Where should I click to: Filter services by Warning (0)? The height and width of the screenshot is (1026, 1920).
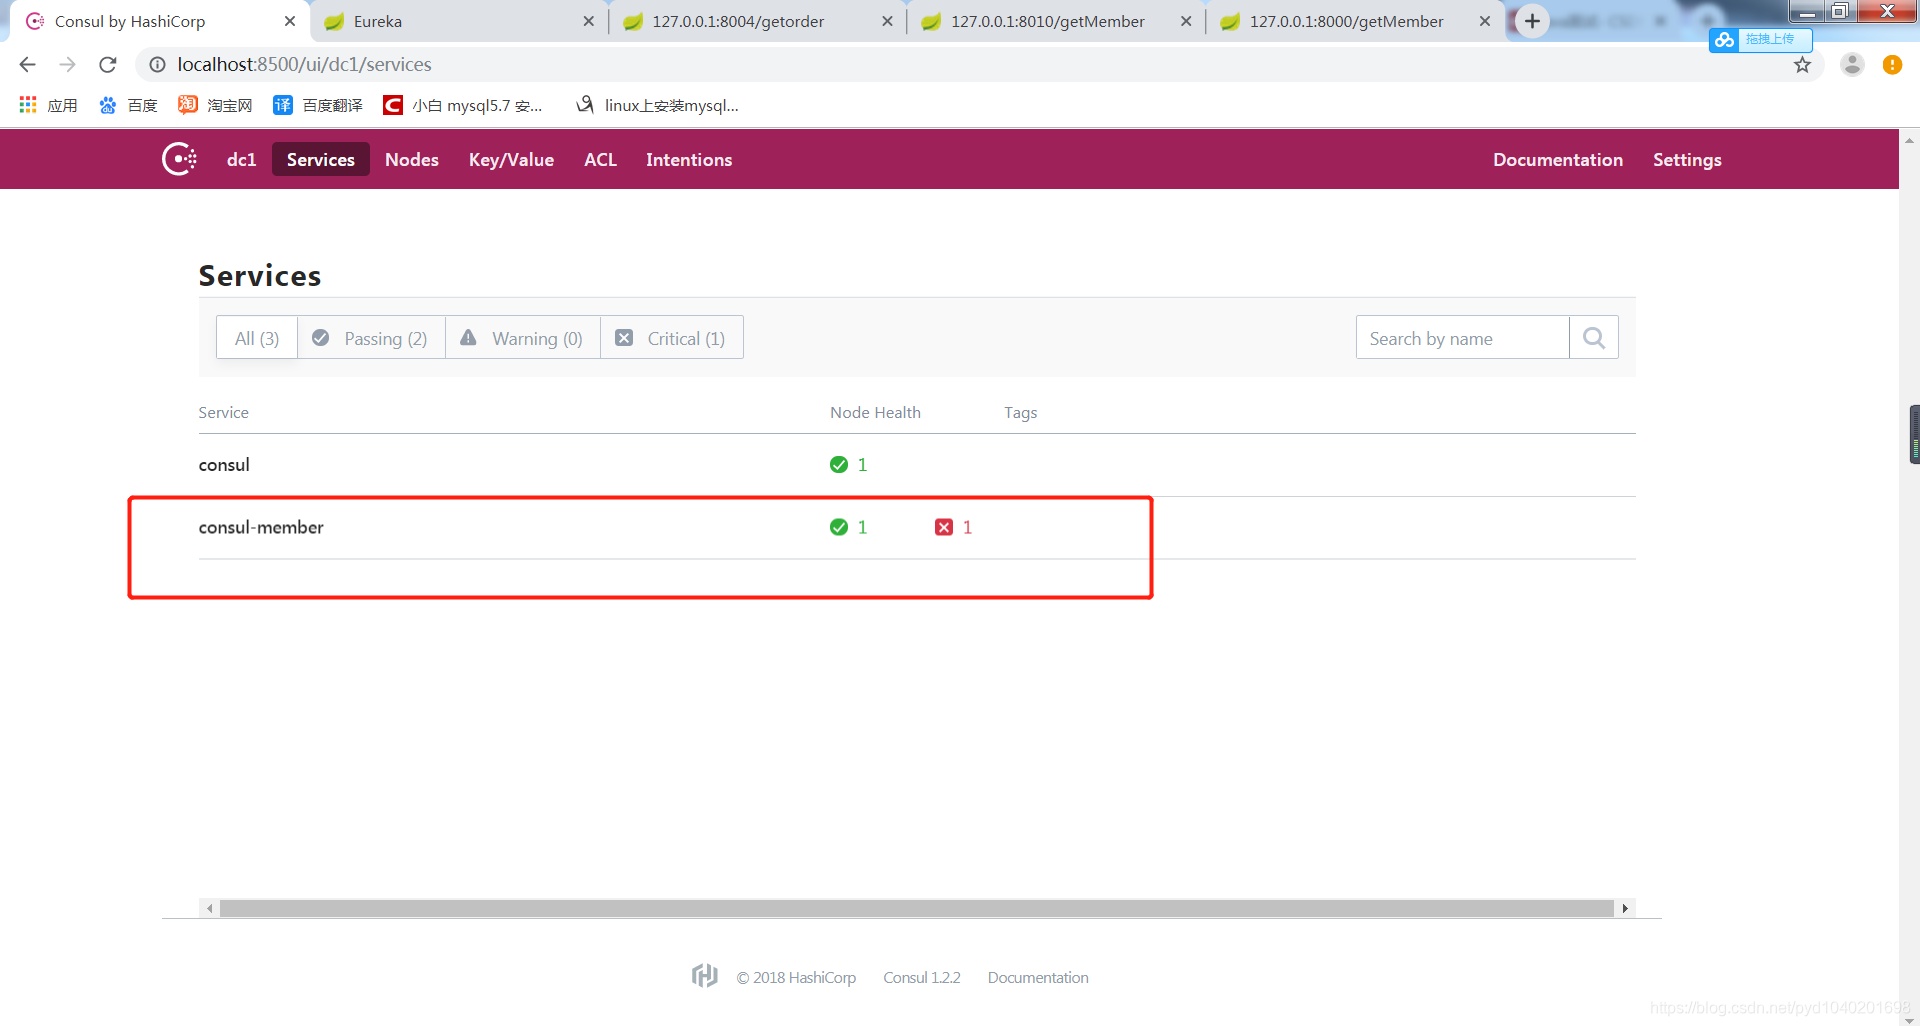(523, 338)
